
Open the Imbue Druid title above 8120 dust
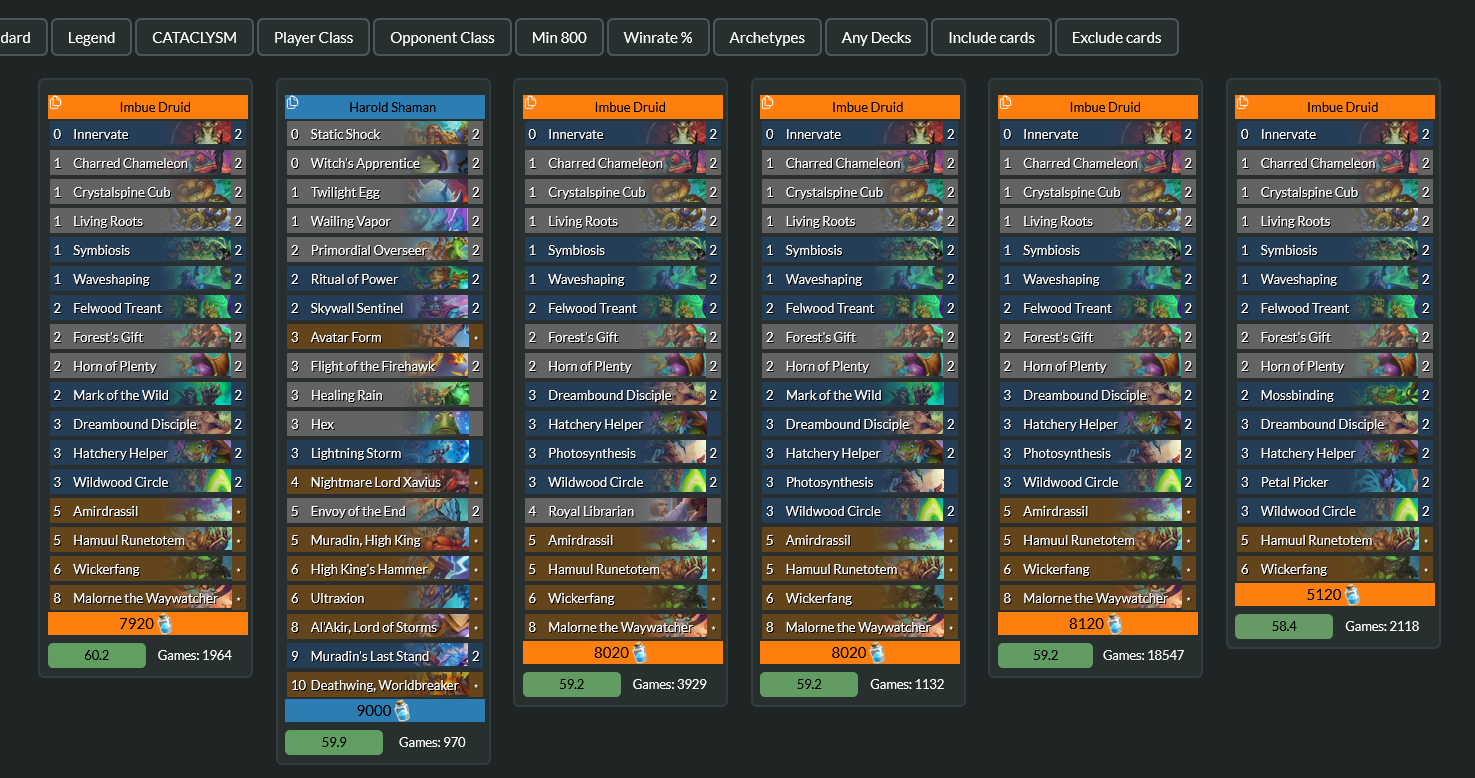(1105, 107)
